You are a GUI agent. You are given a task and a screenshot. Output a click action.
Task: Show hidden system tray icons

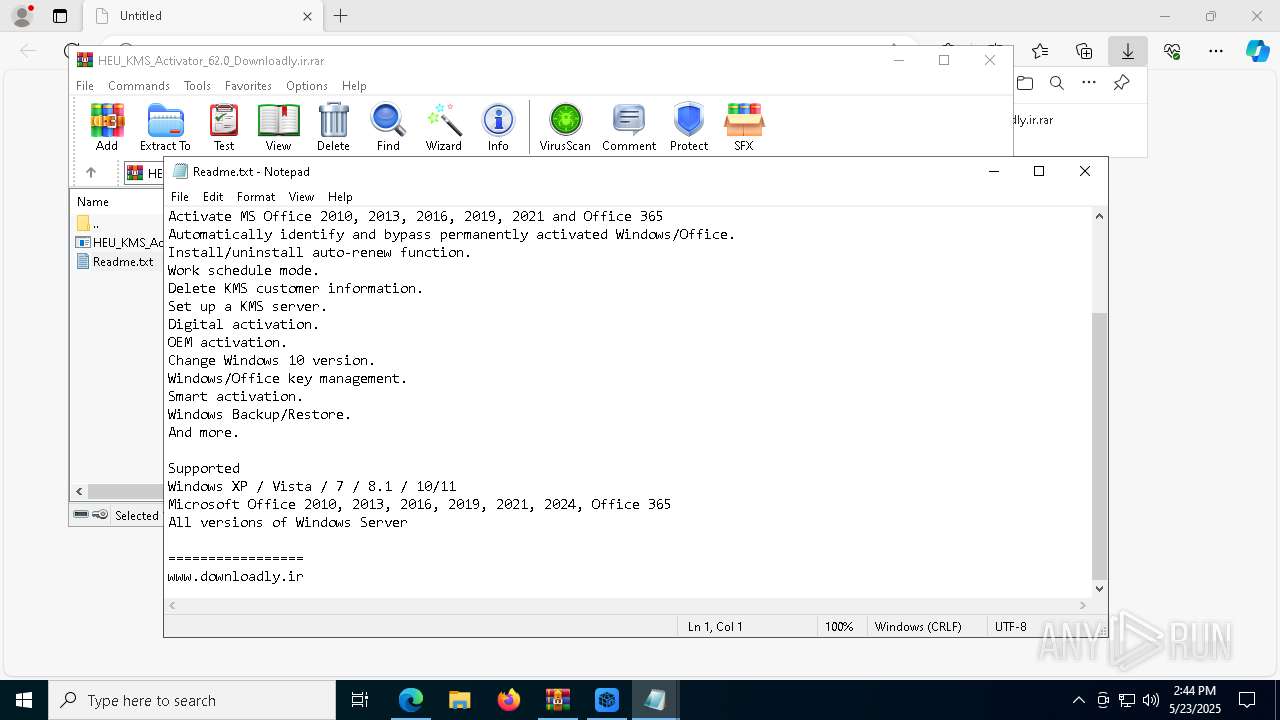(x=1078, y=700)
